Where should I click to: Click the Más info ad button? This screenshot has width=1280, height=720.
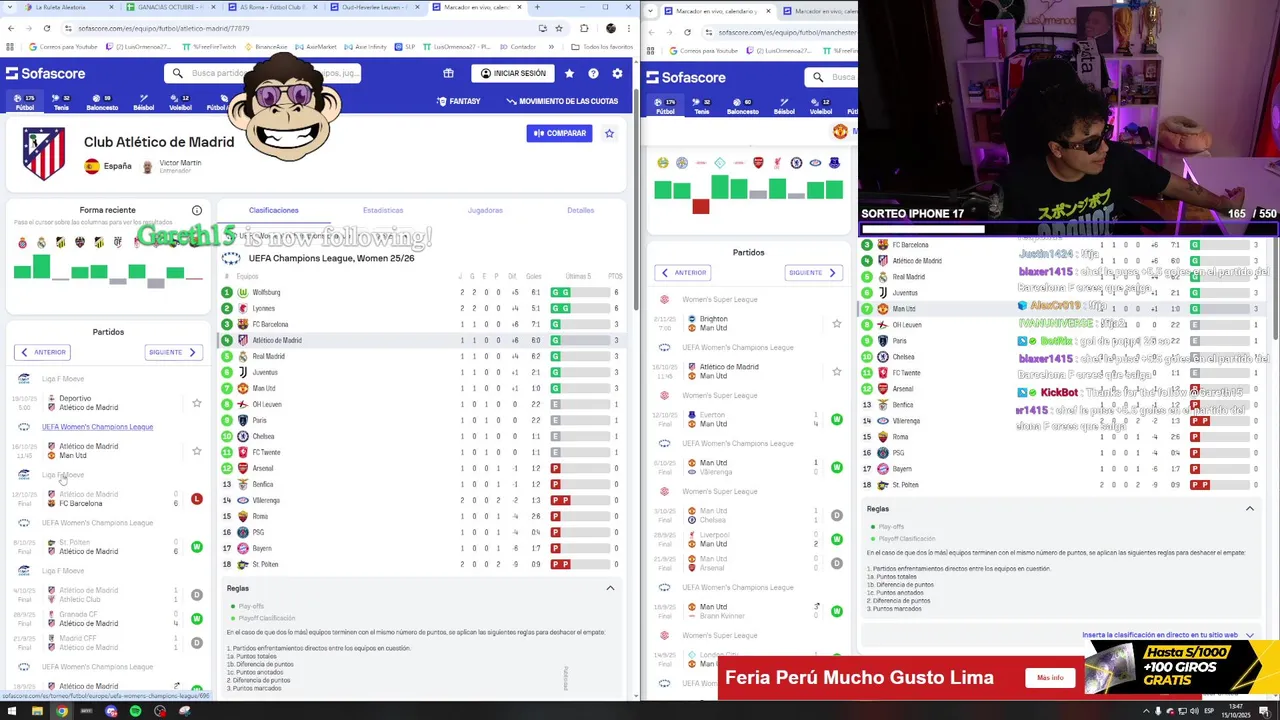[x=1050, y=678]
